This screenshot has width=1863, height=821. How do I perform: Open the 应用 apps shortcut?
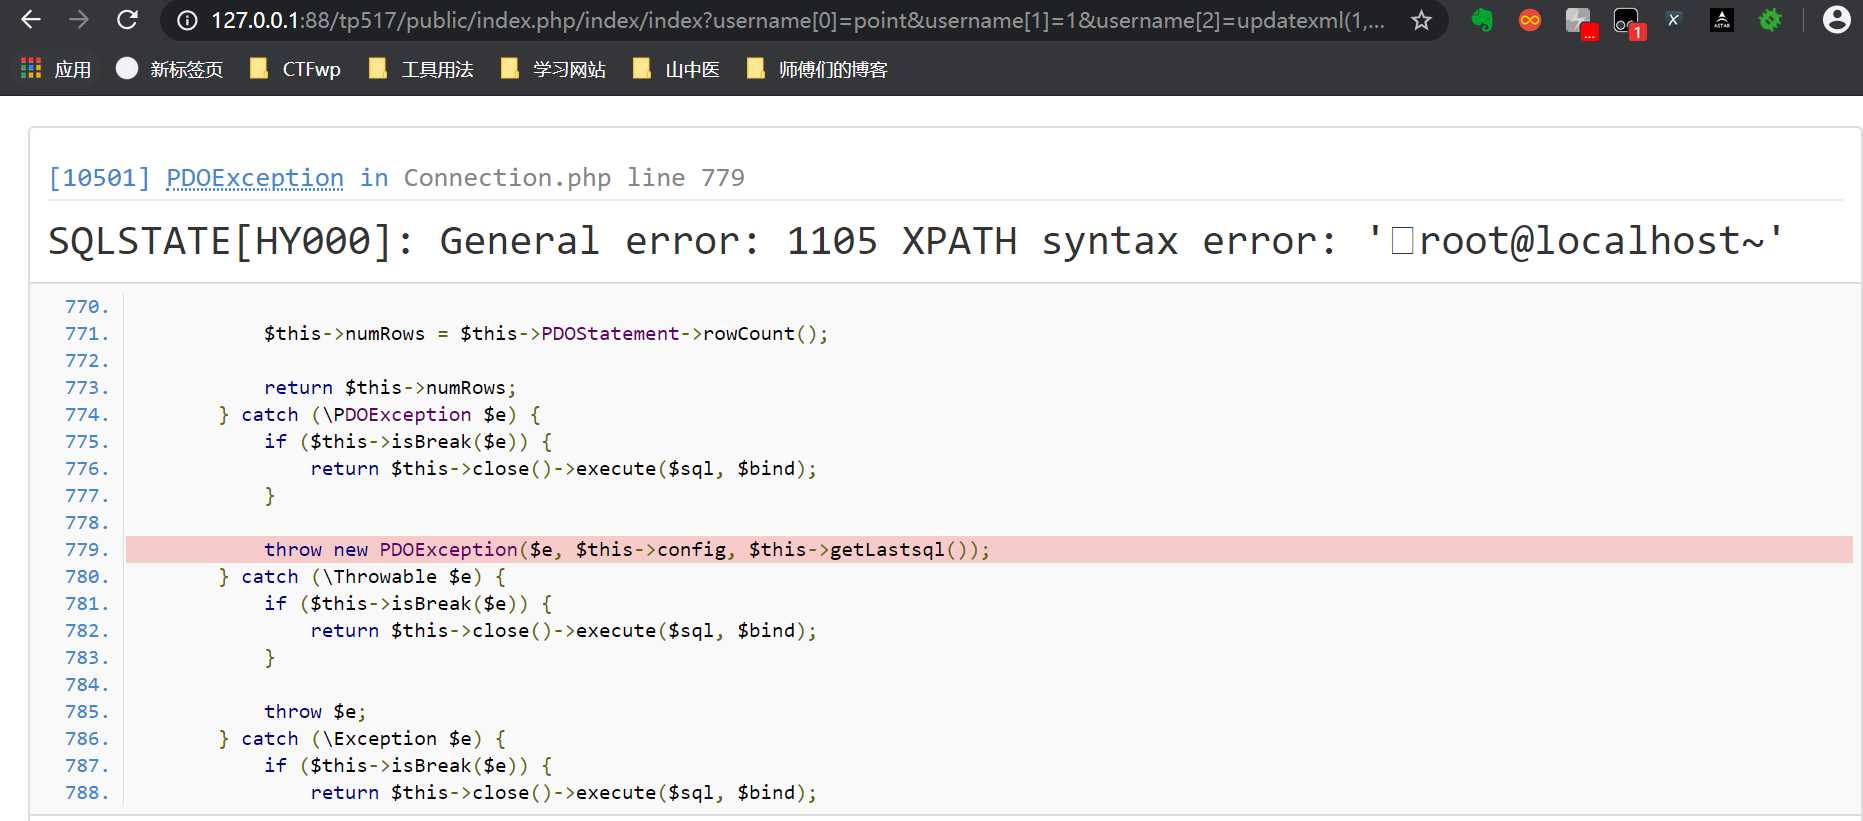56,69
